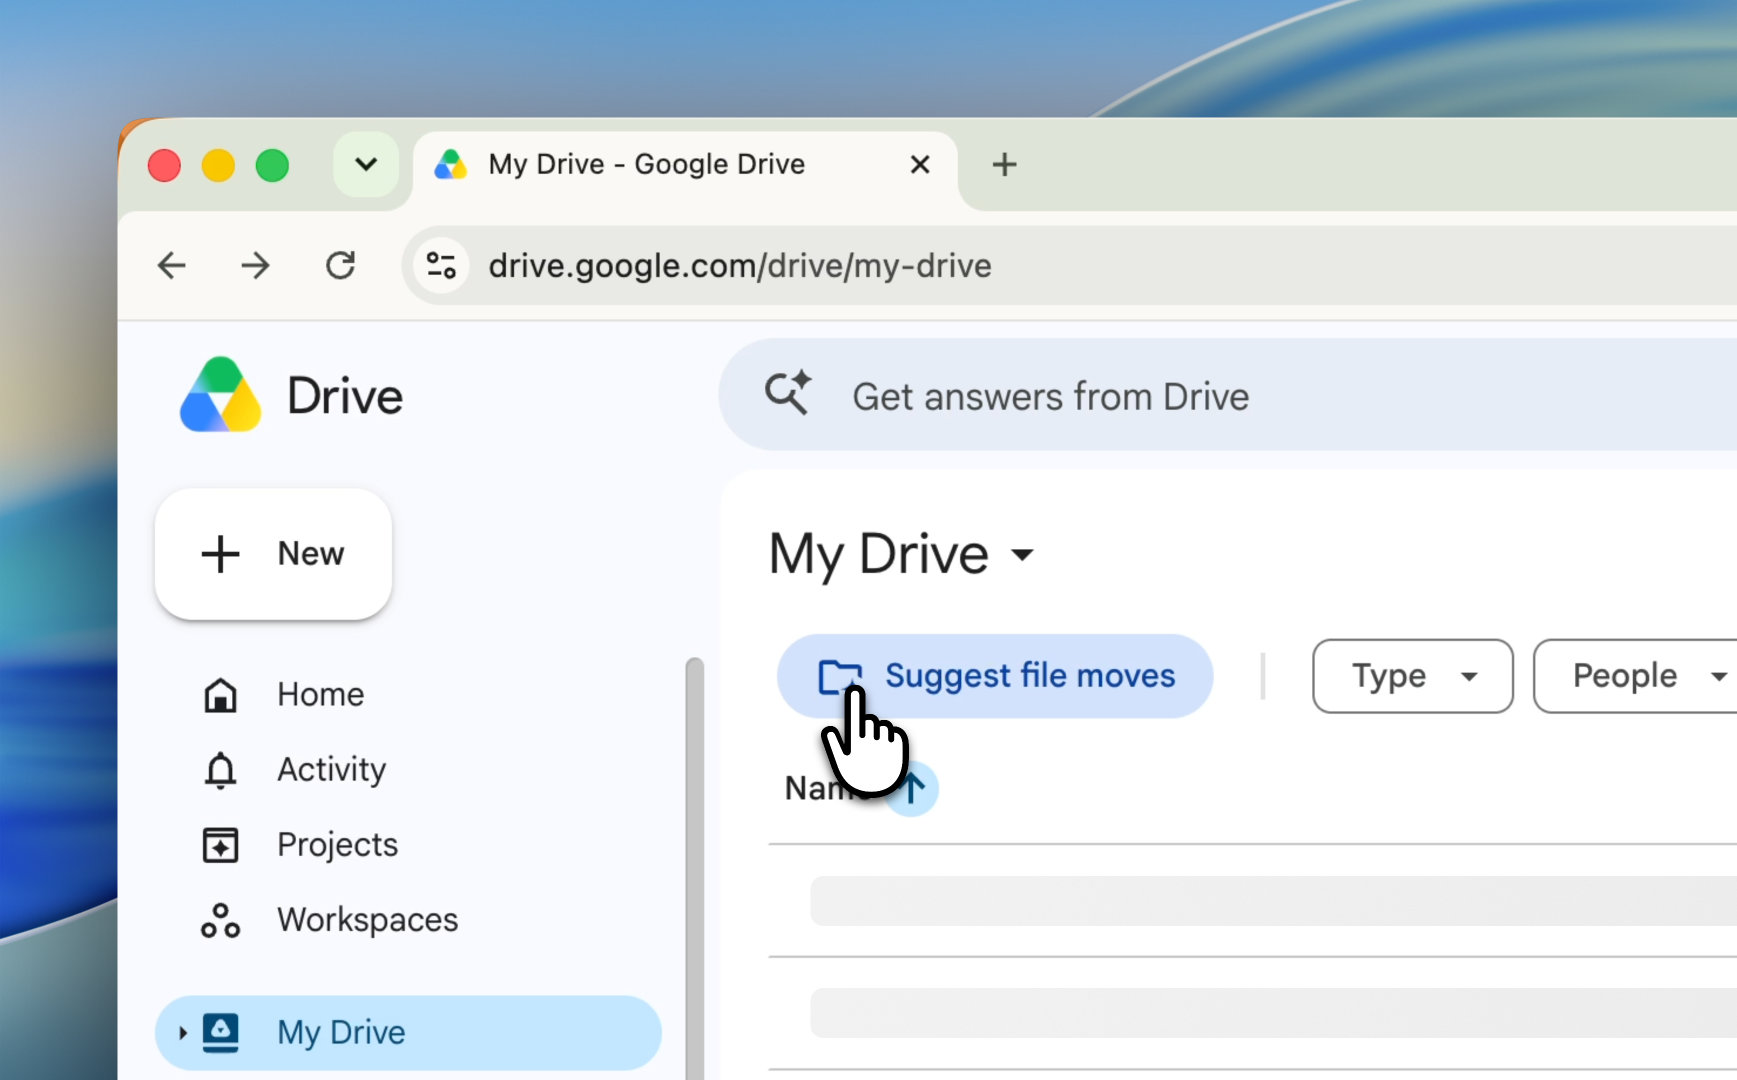Click the Activity bell icon
This screenshot has width=1737, height=1080.
220,770
